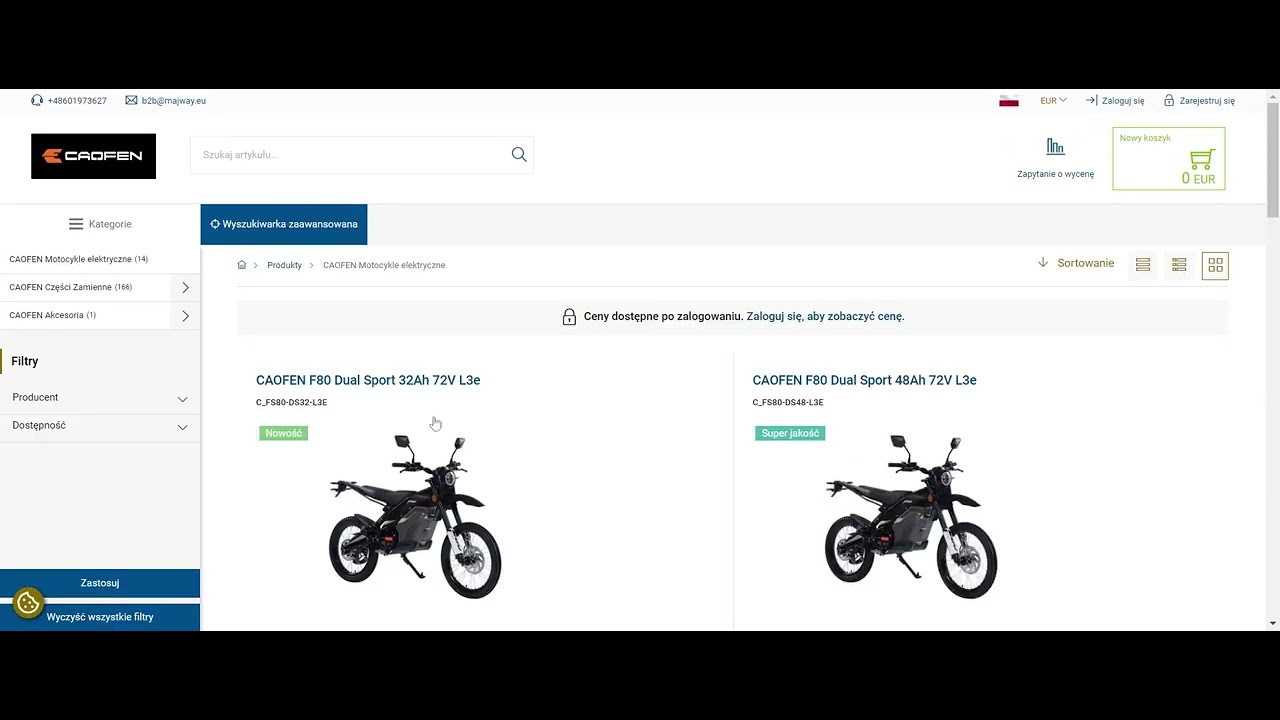The image size is (1280, 720).
Task: Open the cookie settings icon
Action: pyautogui.click(x=28, y=603)
